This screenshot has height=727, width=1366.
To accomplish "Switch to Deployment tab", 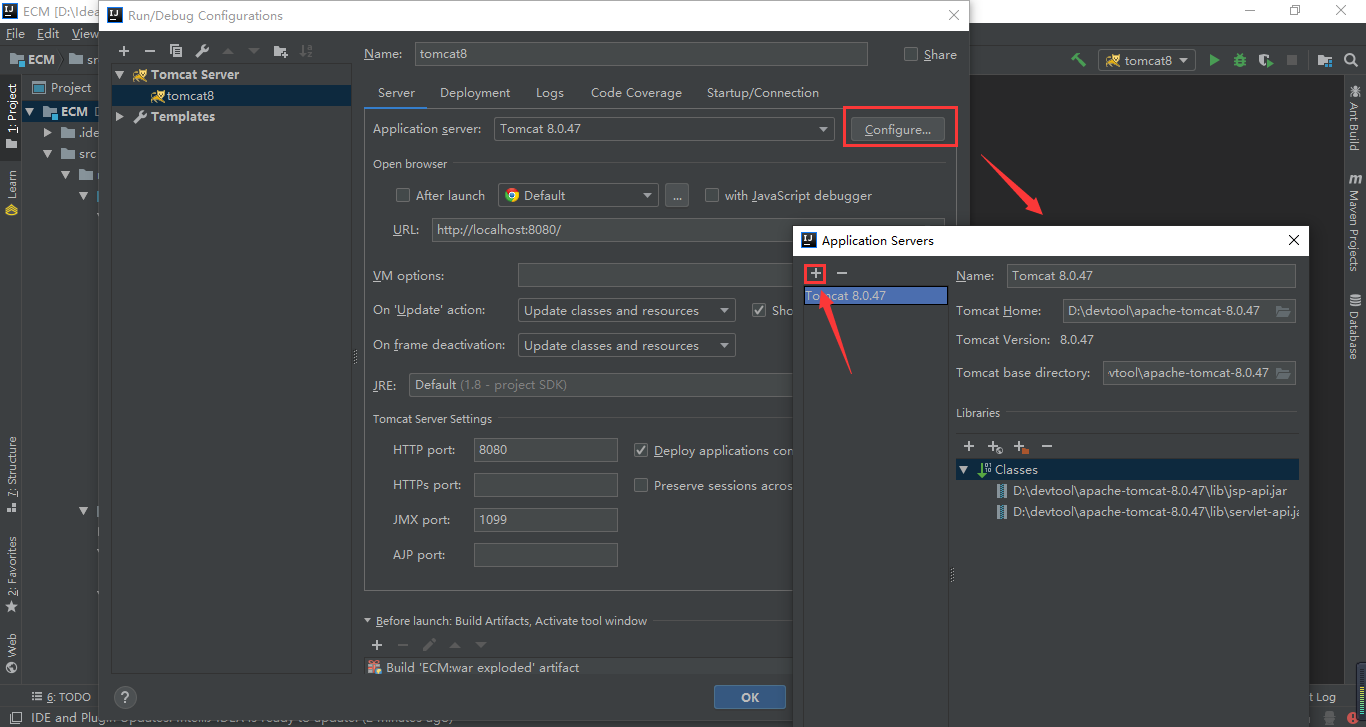I will (475, 93).
